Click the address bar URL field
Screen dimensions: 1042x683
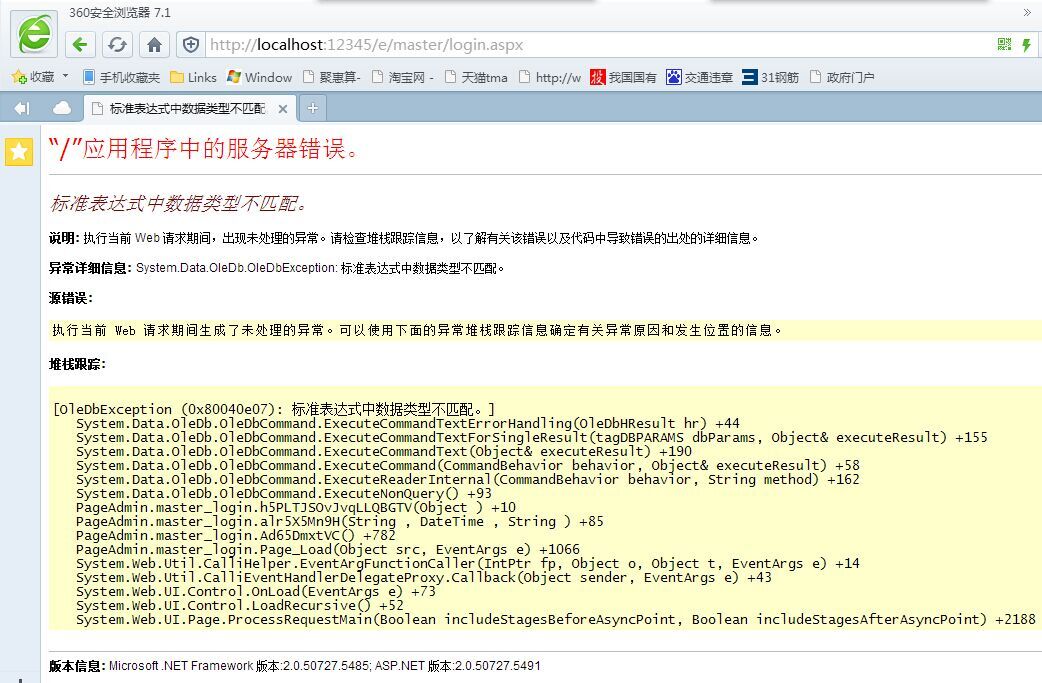600,45
